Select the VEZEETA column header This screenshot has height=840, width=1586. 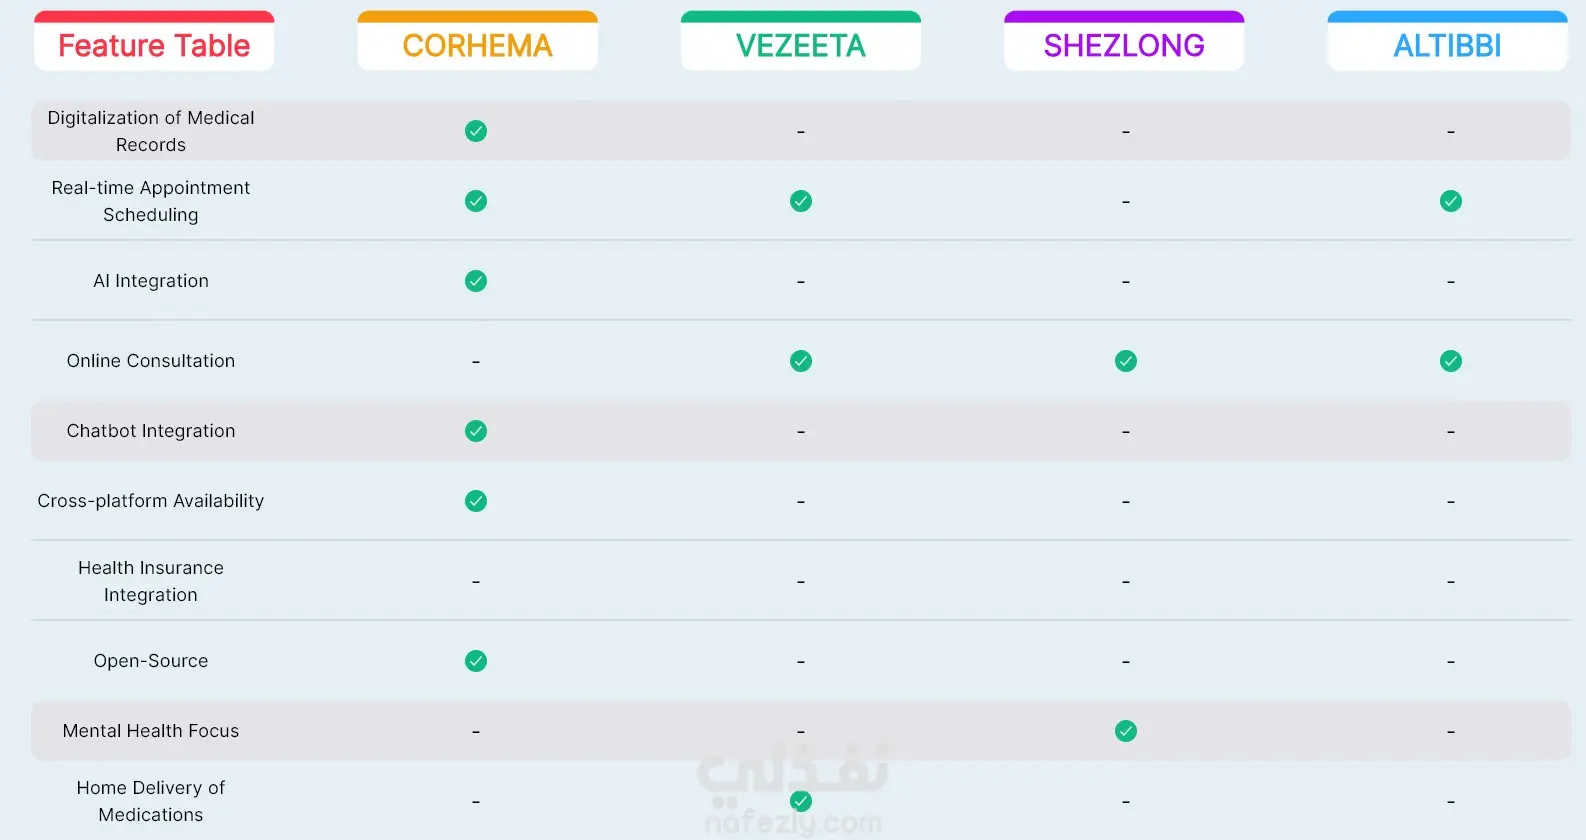tap(801, 45)
